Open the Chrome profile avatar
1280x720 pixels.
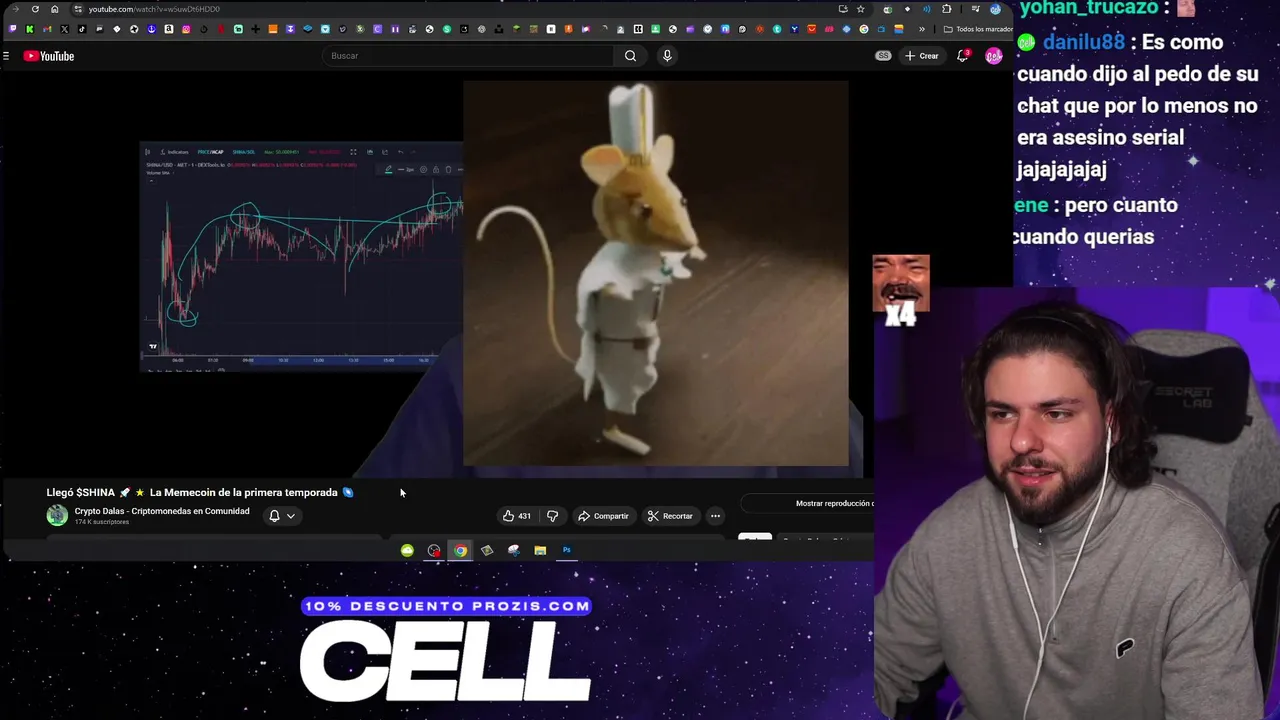tap(995, 9)
